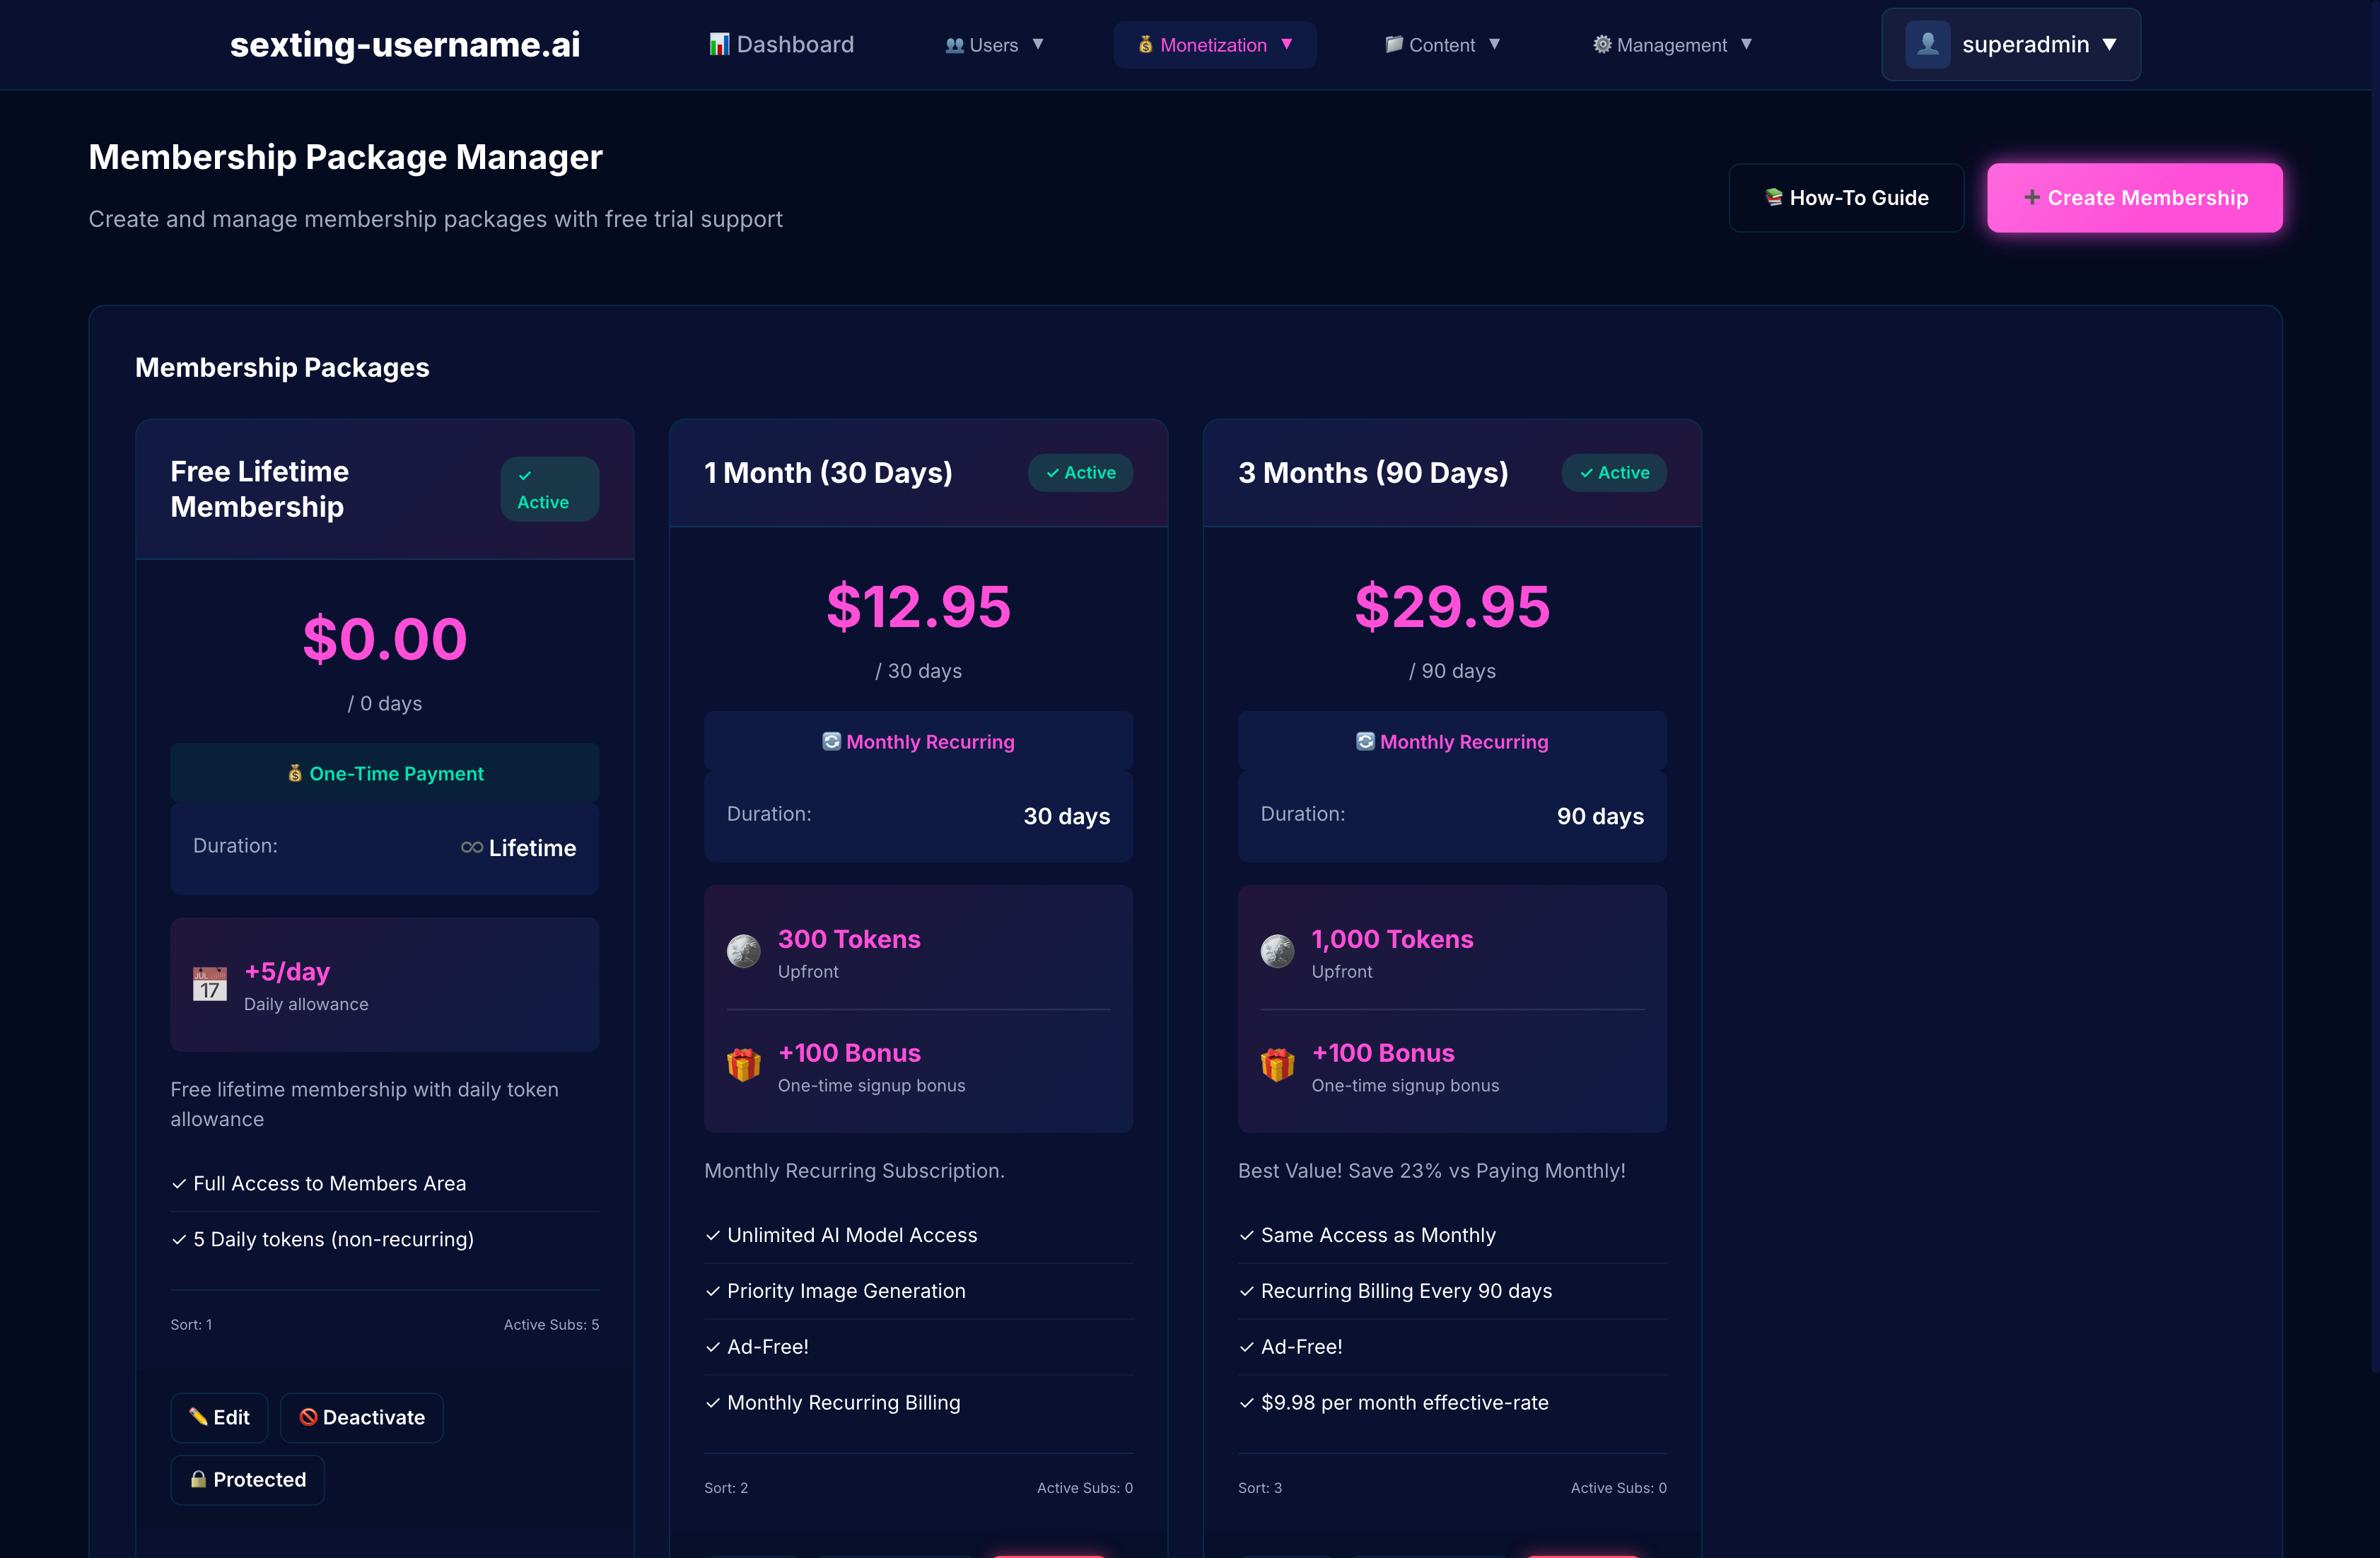The width and height of the screenshot is (2380, 1558).
Task: Click the superadmin avatar icon
Action: coord(1927,44)
